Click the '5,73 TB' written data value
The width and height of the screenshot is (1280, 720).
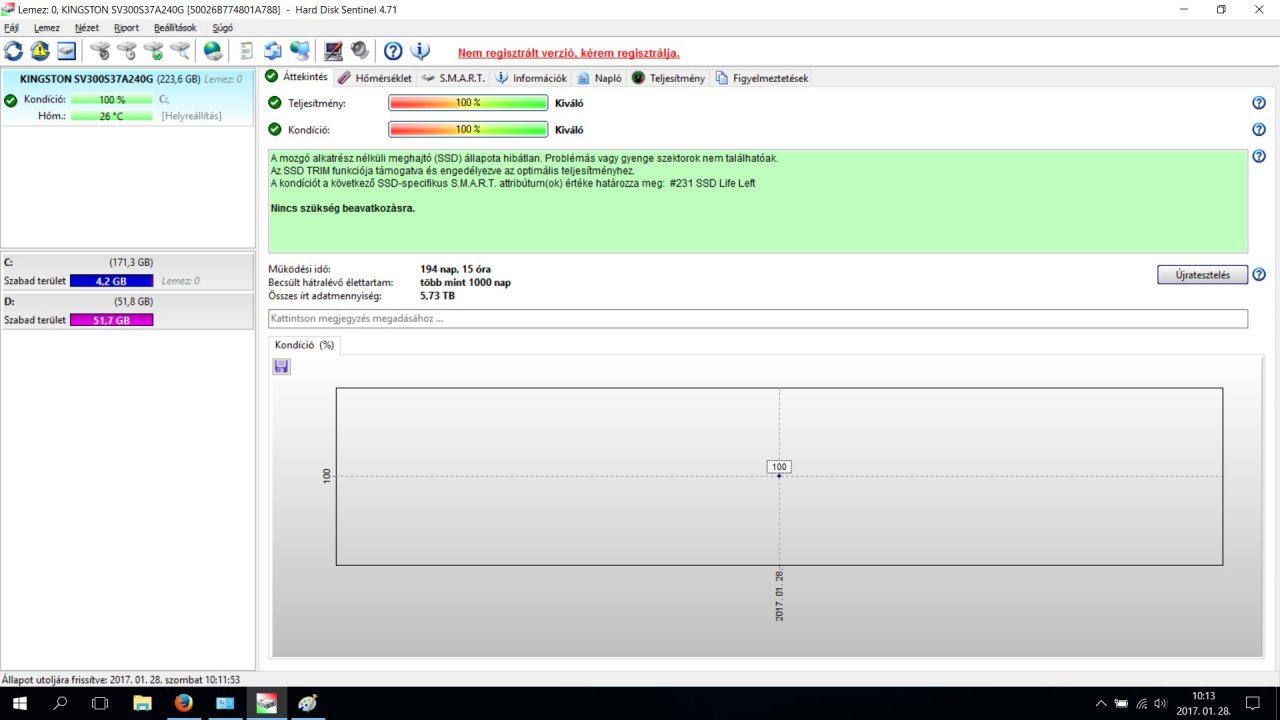438,296
